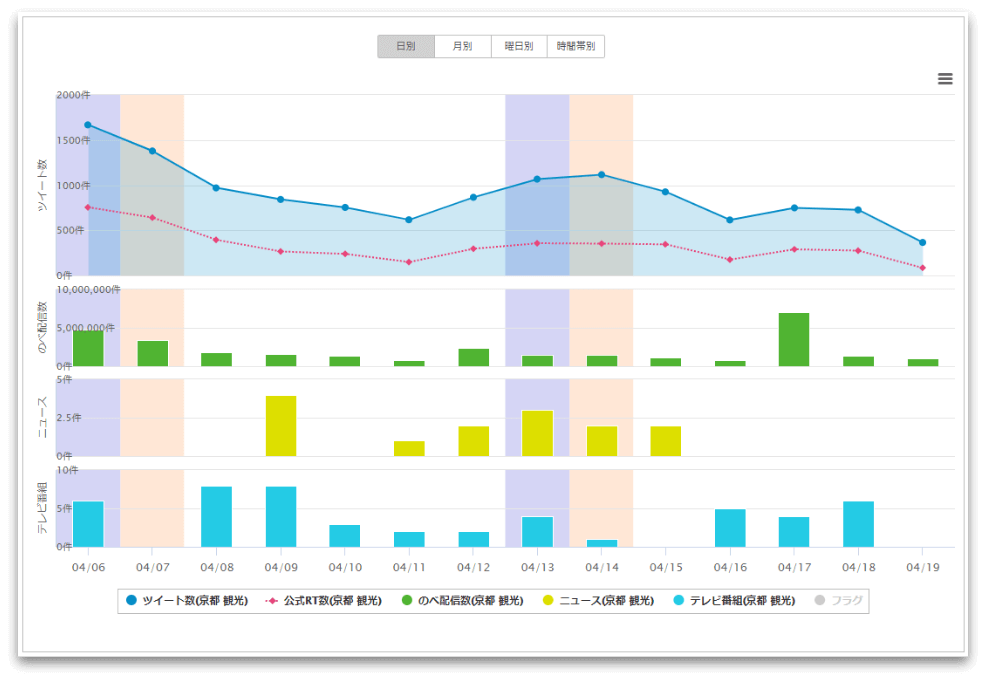The image size is (986, 681).
Task: Click the tall green bar on 04/17
Action: click(793, 339)
